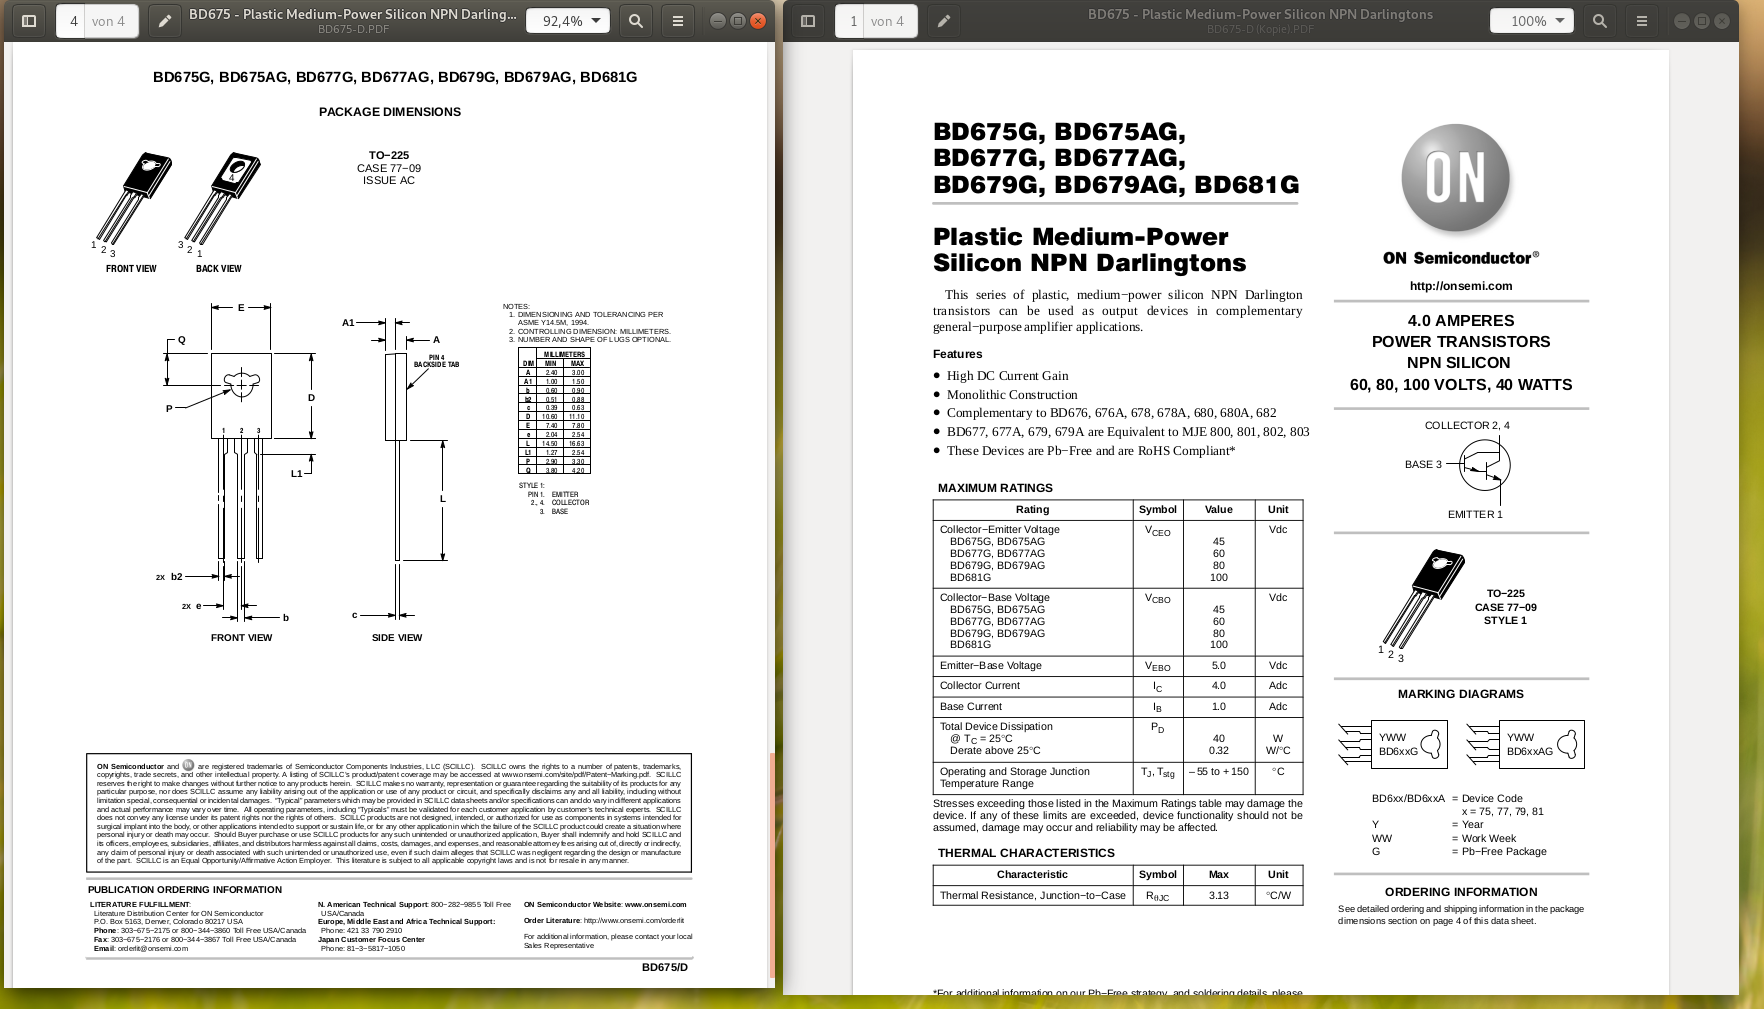Click Thermal Resistance, Junction-to-Case row
The height and width of the screenshot is (1009, 1764).
1117,896
